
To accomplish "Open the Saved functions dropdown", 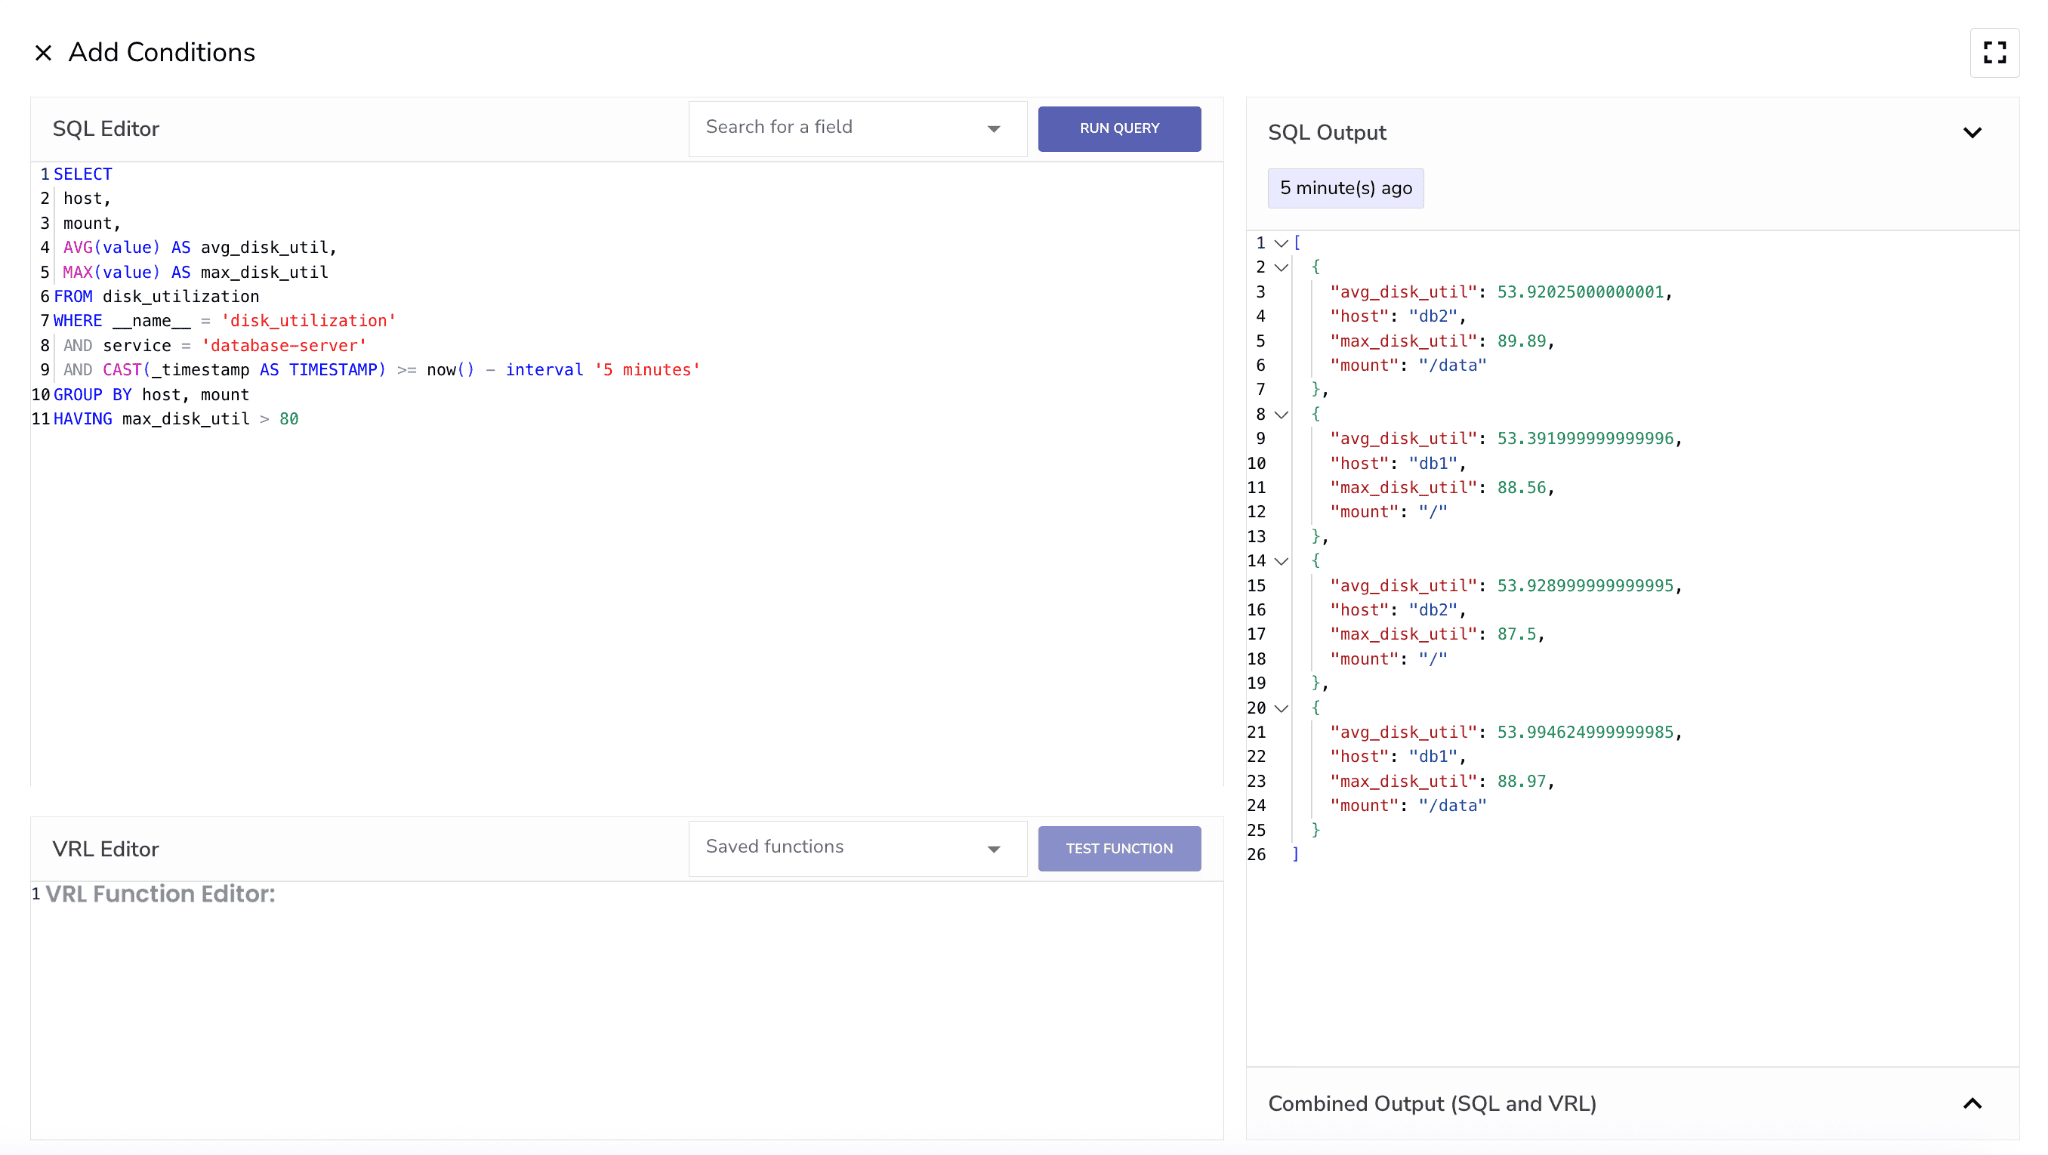I will 857,848.
